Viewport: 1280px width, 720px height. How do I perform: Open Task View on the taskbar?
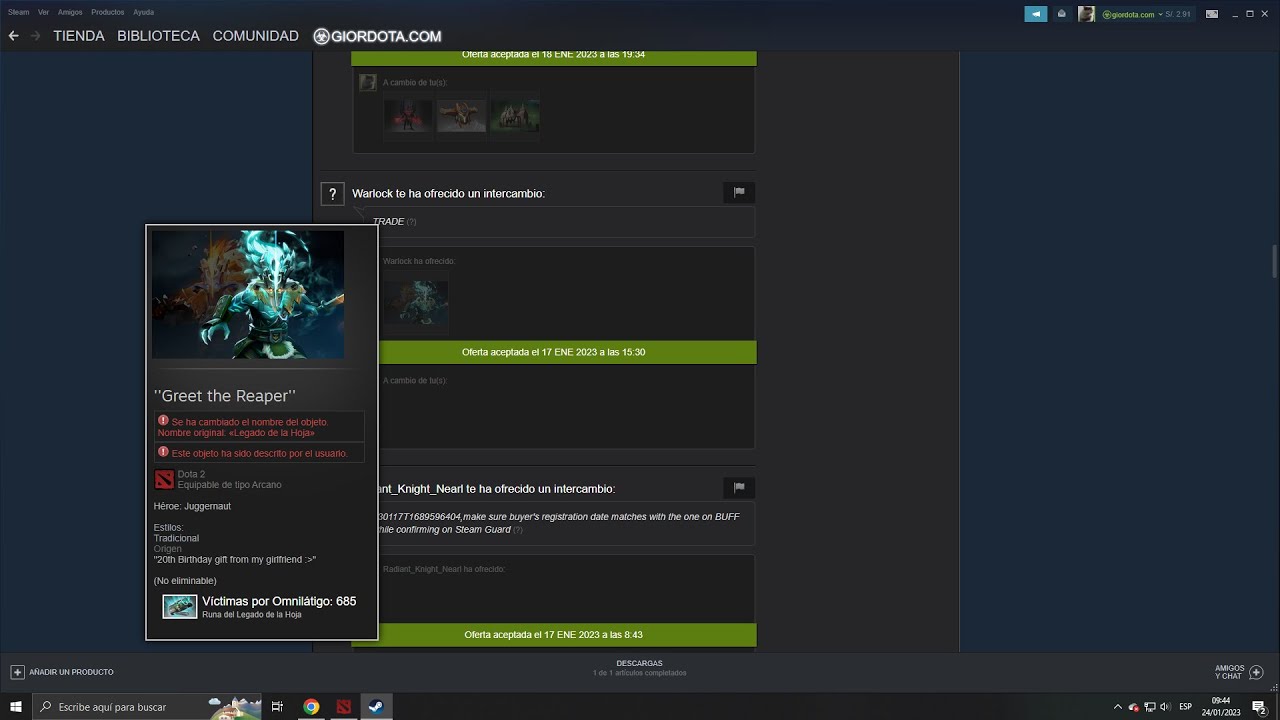(x=278, y=707)
